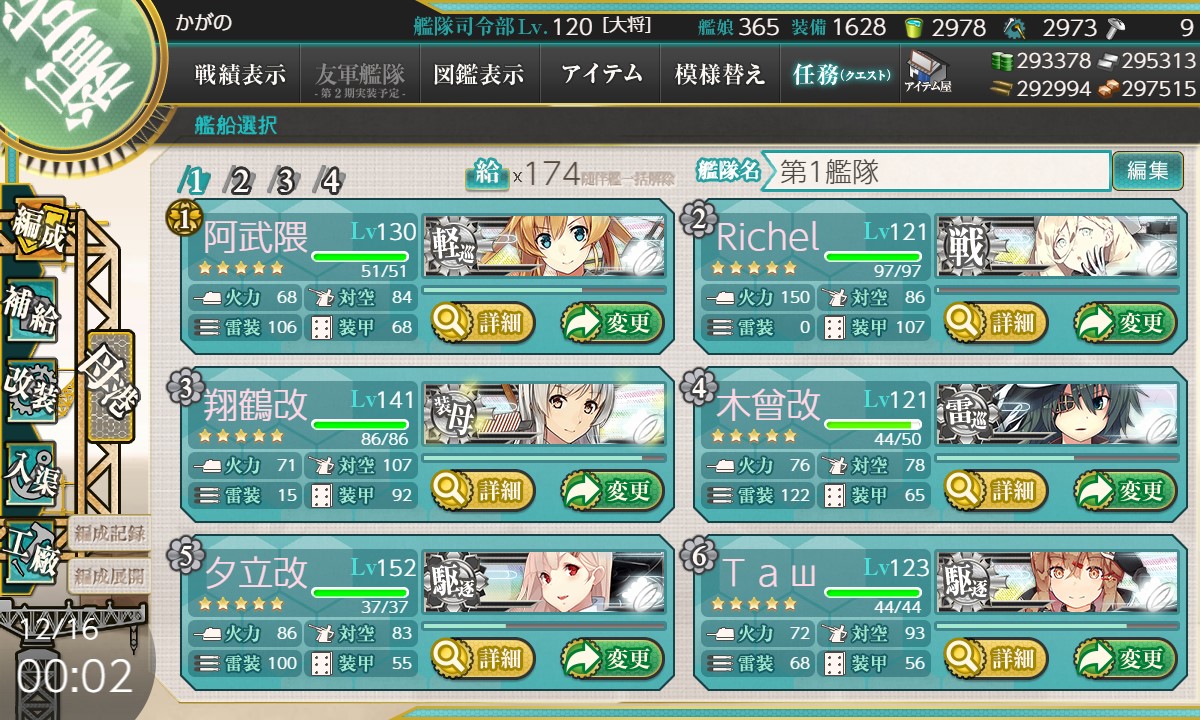The image size is (1200, 720).
Task: View 詳細 details for 阿武隈
Action: (x=484, y=323)
